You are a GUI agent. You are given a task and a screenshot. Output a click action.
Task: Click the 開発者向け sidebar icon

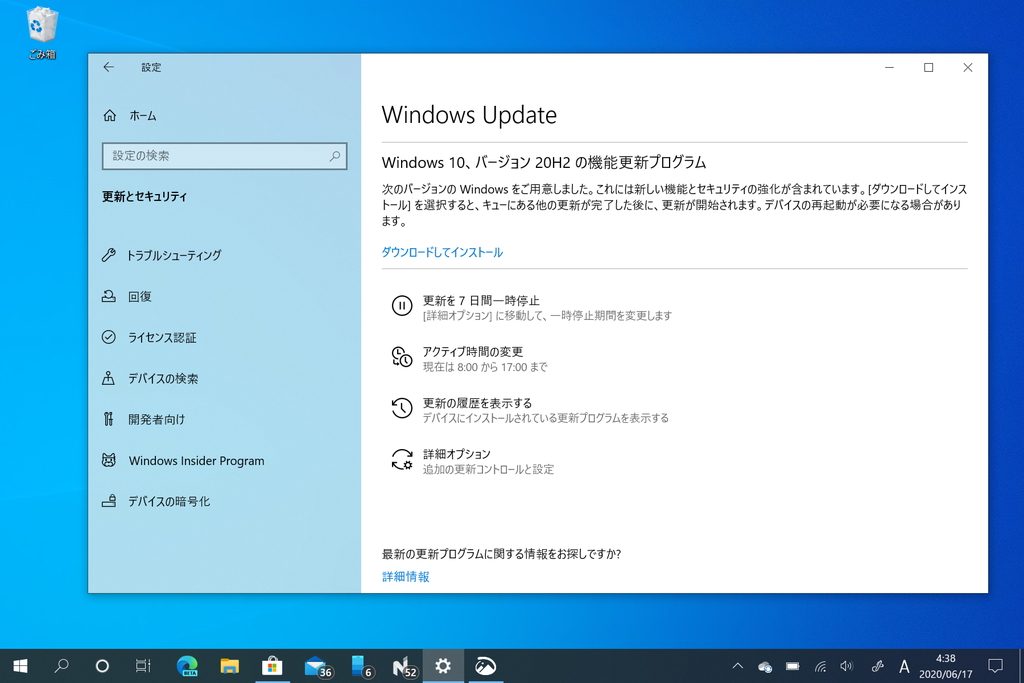click(110, 420)
